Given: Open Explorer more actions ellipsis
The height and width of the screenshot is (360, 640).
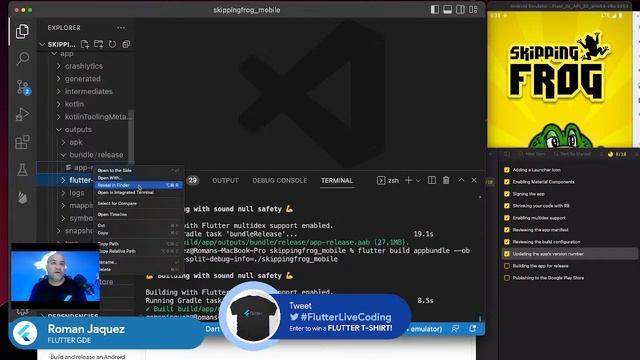Looking at the screenshot, I should [x=121, y=28].
